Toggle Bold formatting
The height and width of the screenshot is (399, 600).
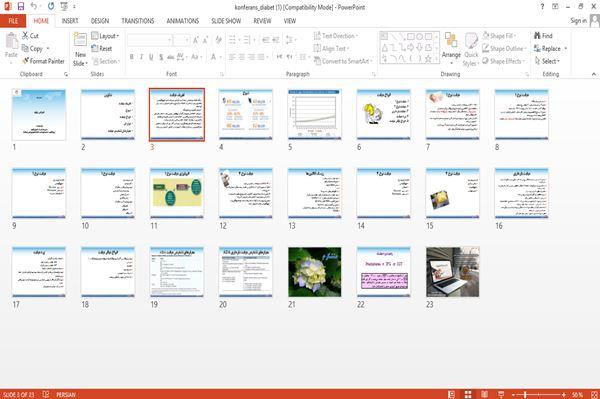pos(132,57)
